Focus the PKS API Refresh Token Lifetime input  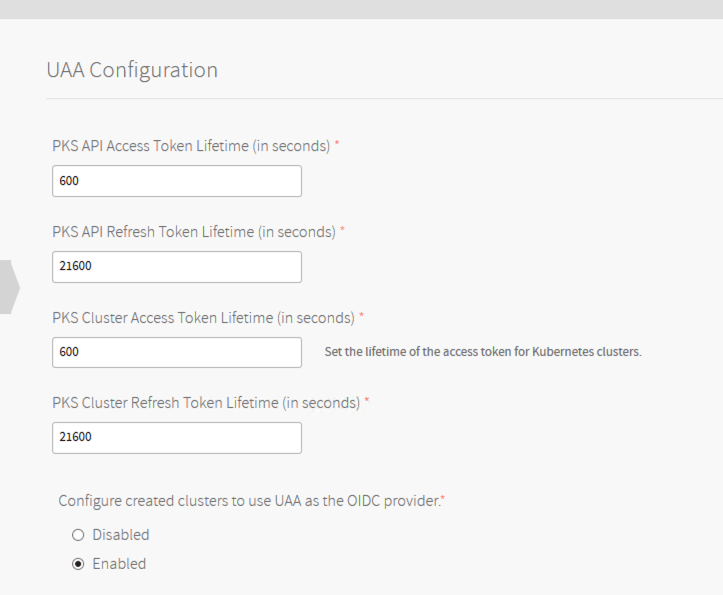pyautogui.click(x=176, y=267)
